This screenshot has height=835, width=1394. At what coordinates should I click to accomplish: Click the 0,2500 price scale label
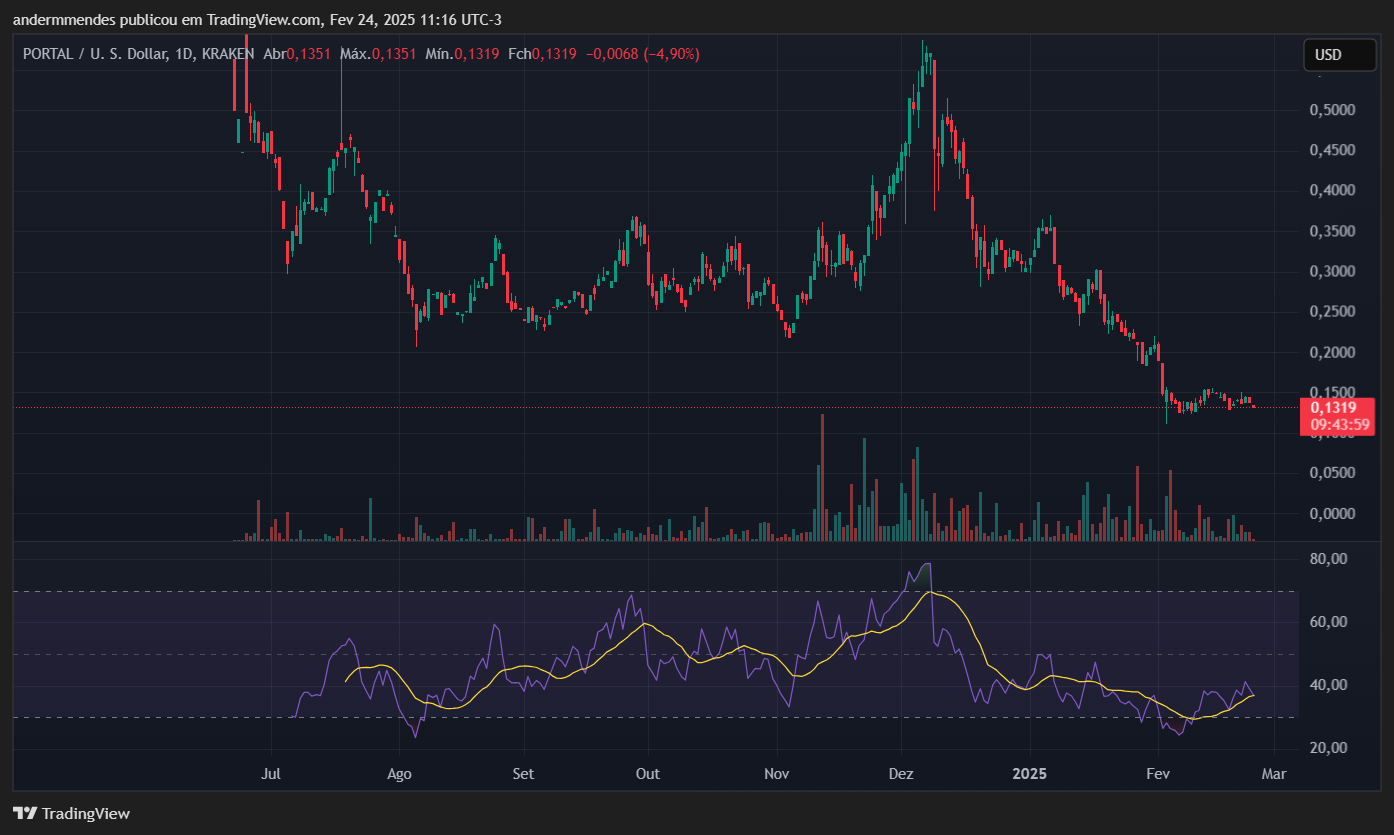coord(1332,312)
